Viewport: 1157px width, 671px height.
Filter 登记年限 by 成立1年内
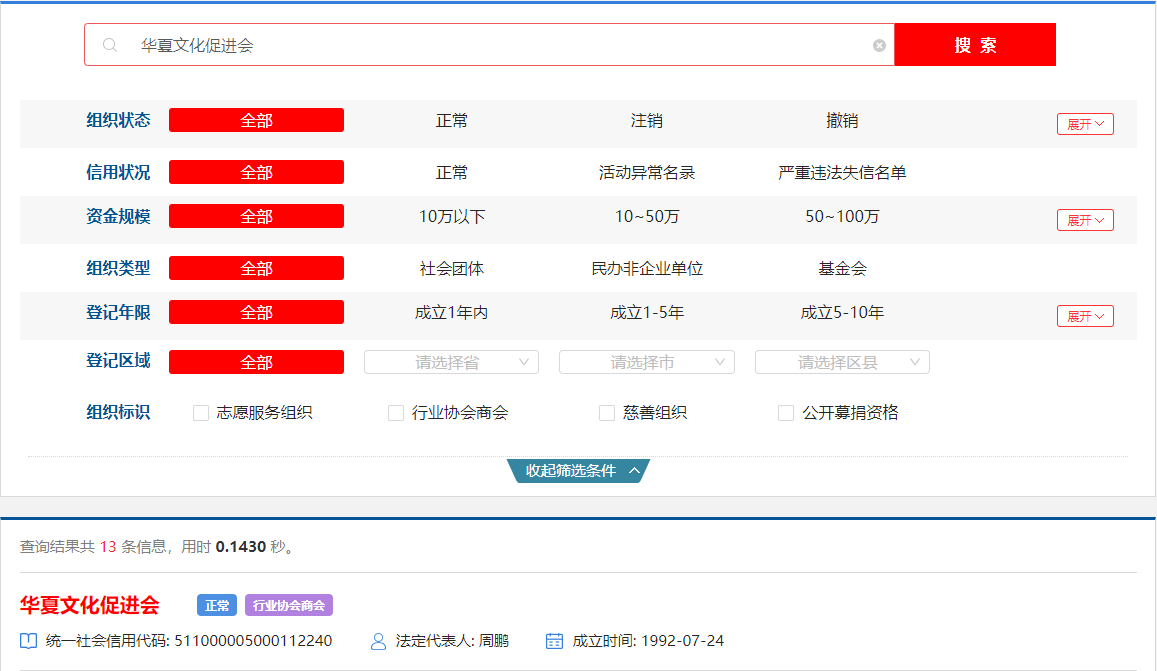point(452,312)
